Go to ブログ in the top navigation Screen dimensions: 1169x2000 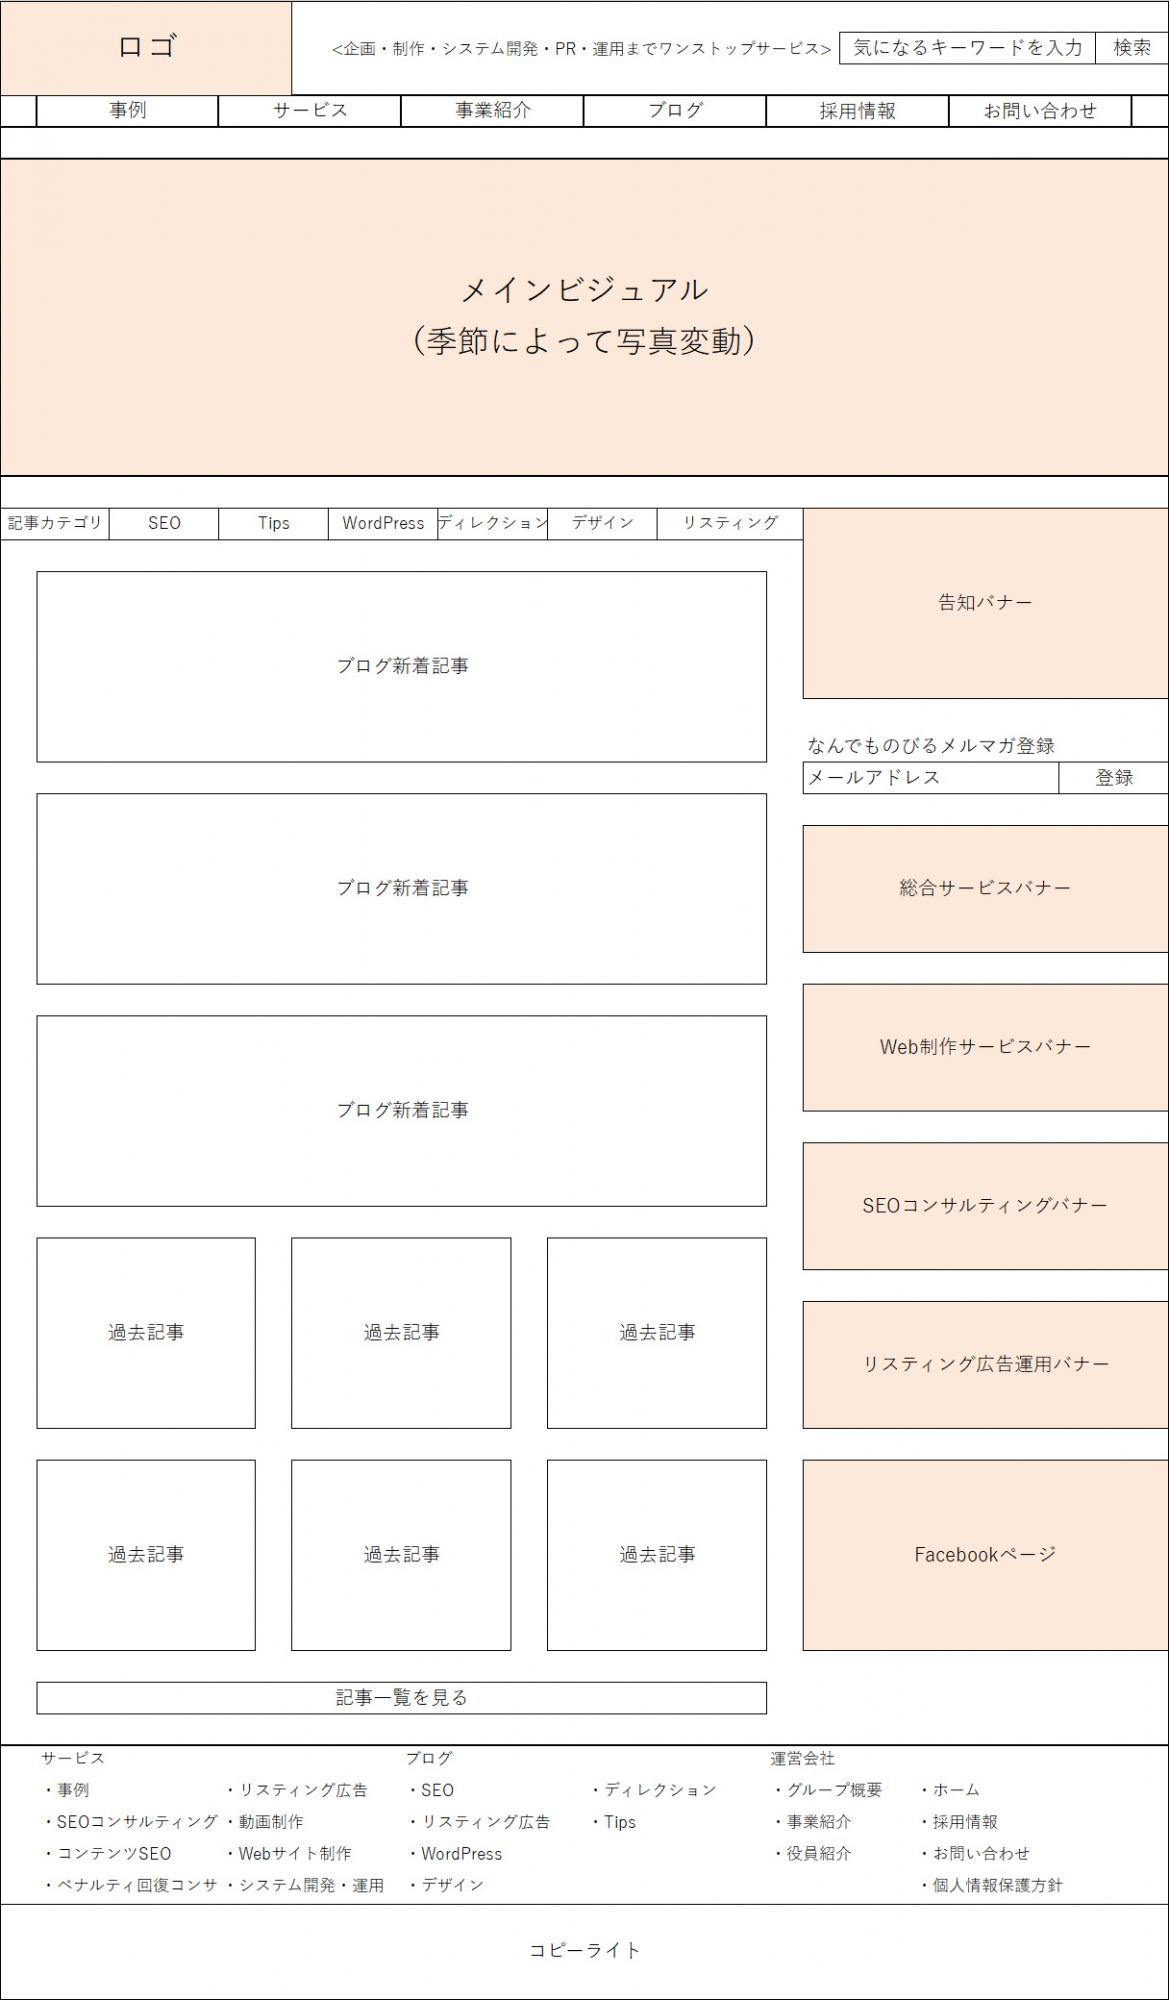tap(675, 111)
